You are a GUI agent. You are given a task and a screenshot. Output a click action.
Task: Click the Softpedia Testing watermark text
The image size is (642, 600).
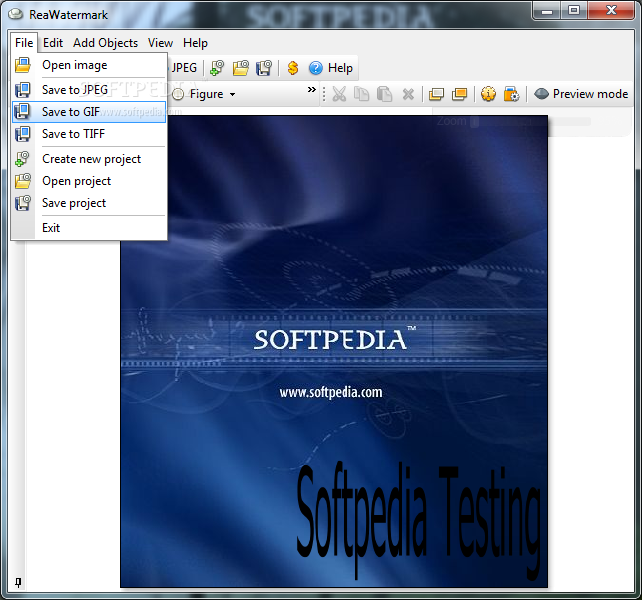pos(418,521)
